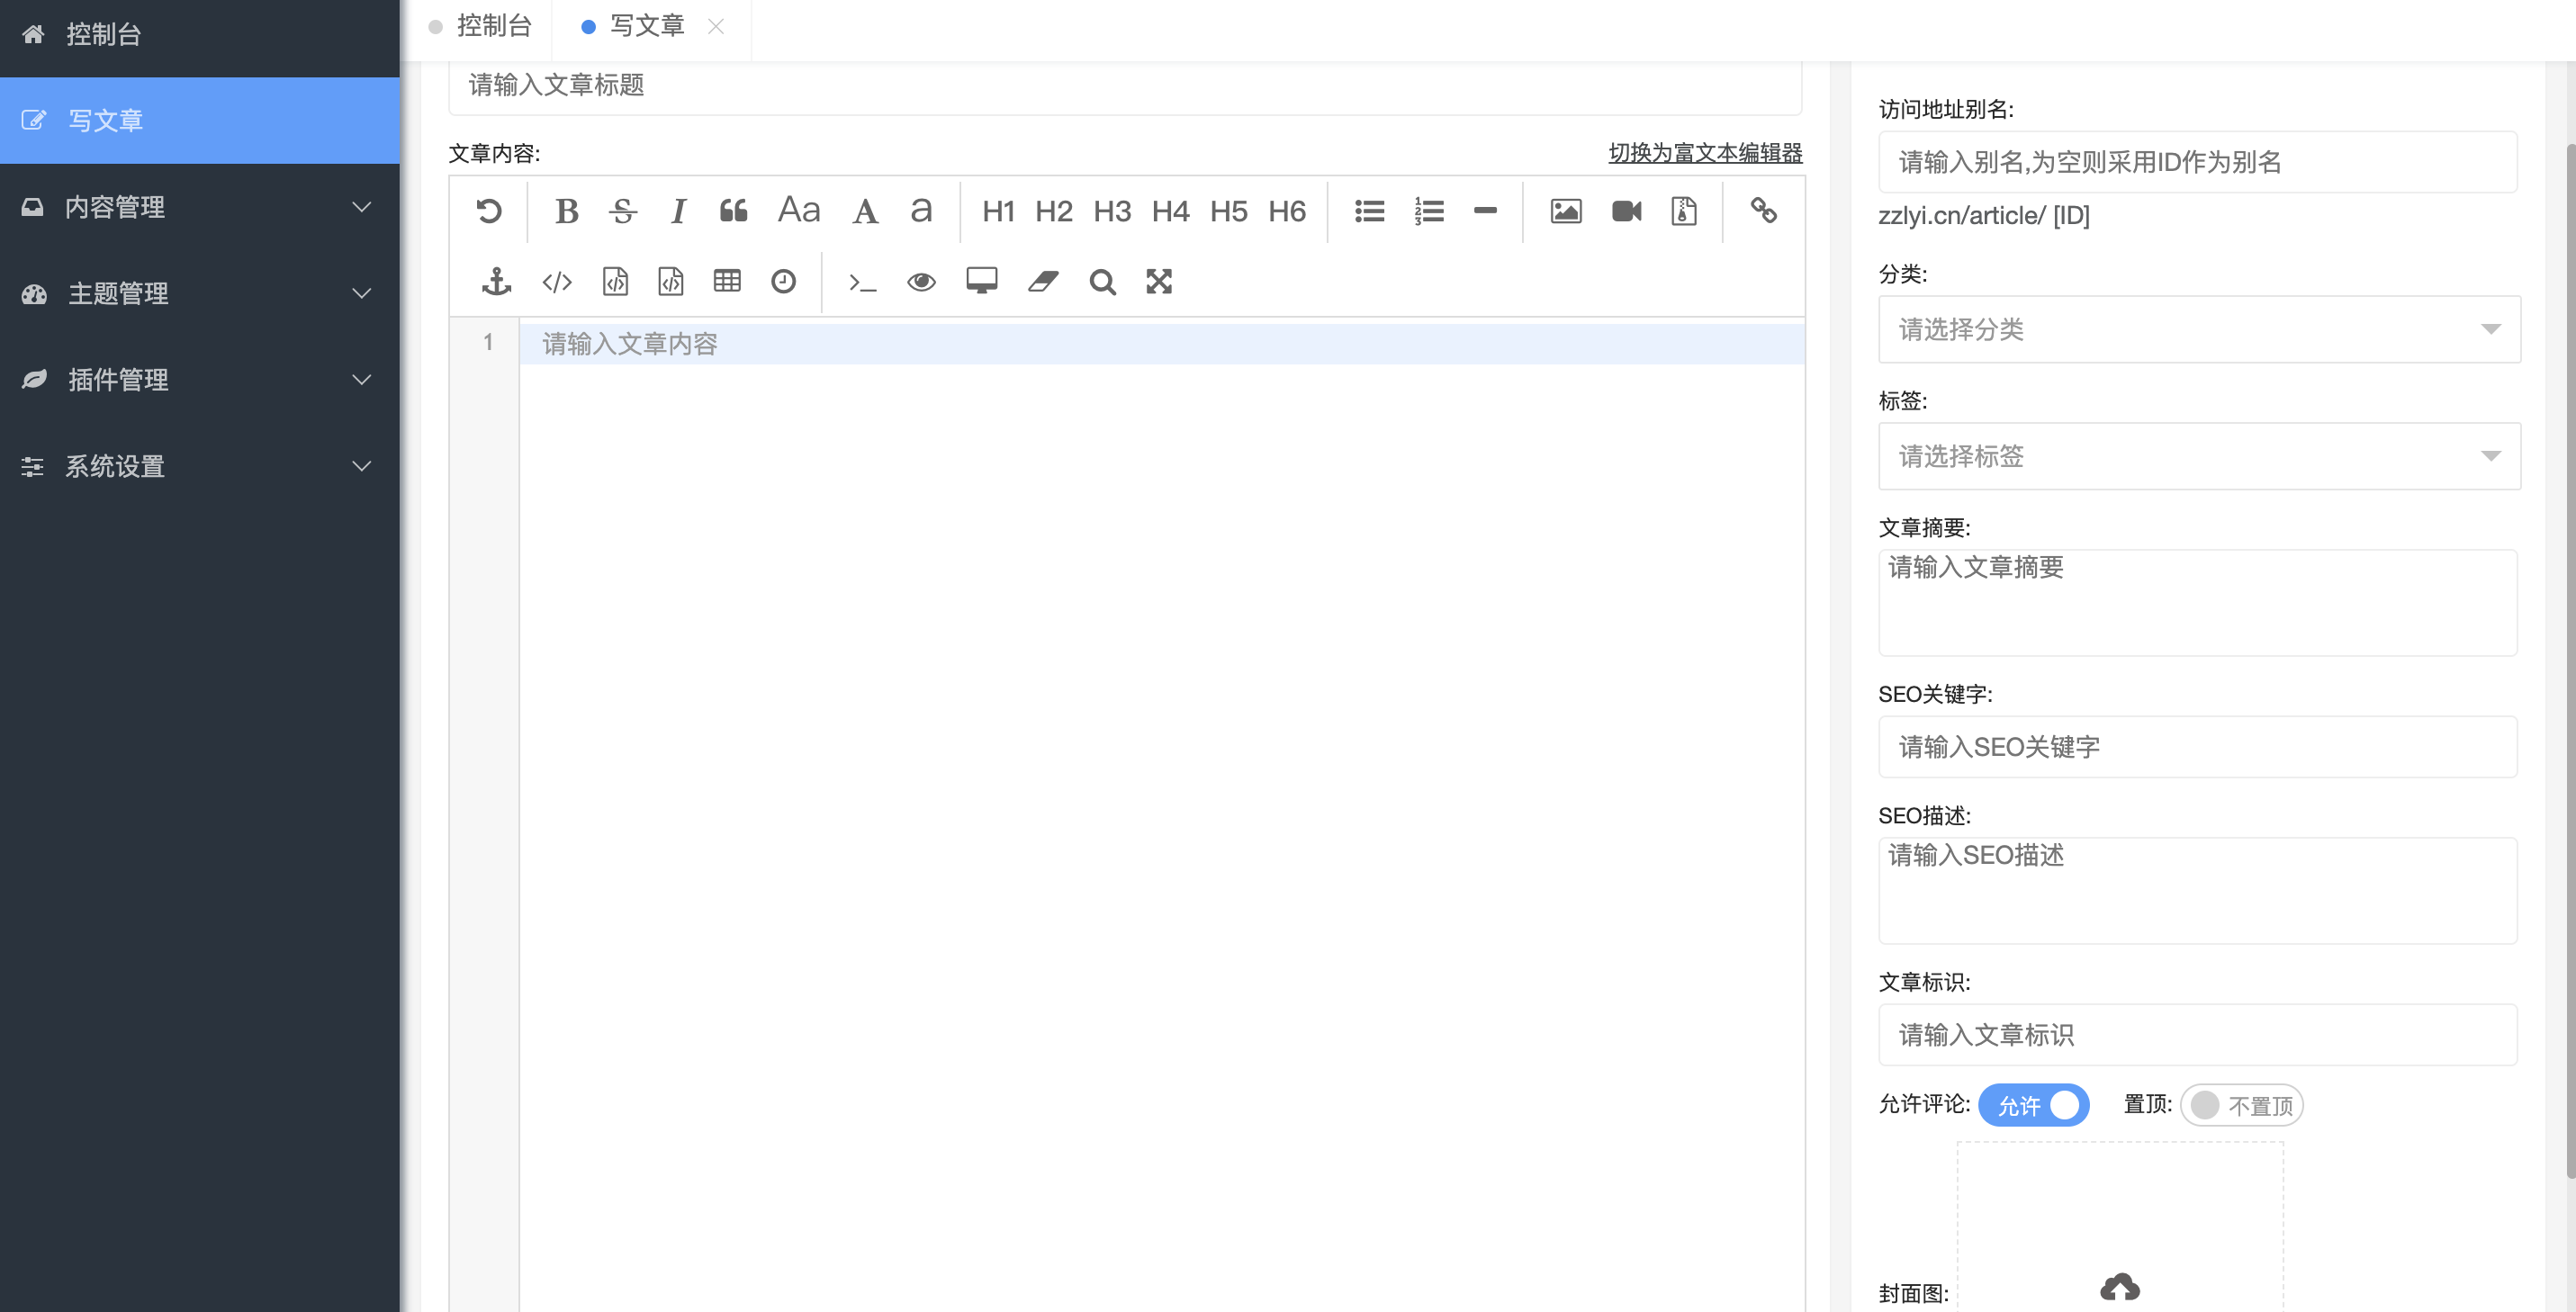2576x1312 pixels.
Task: Open search with magnifier icon
Action: 1102,282
